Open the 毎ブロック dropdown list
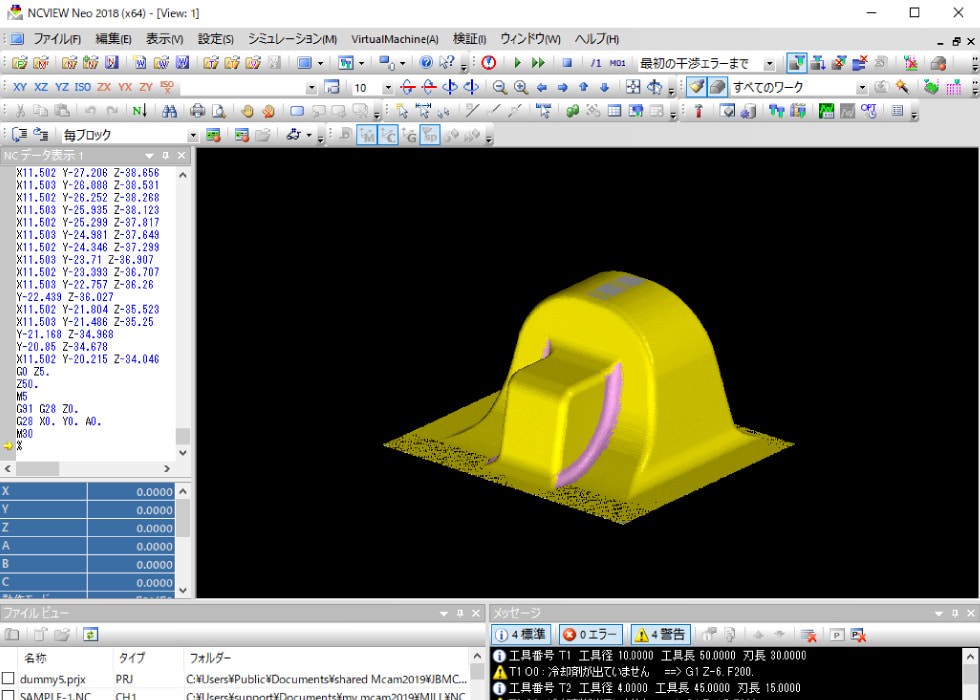980x700 pixels. coord(193,135)
